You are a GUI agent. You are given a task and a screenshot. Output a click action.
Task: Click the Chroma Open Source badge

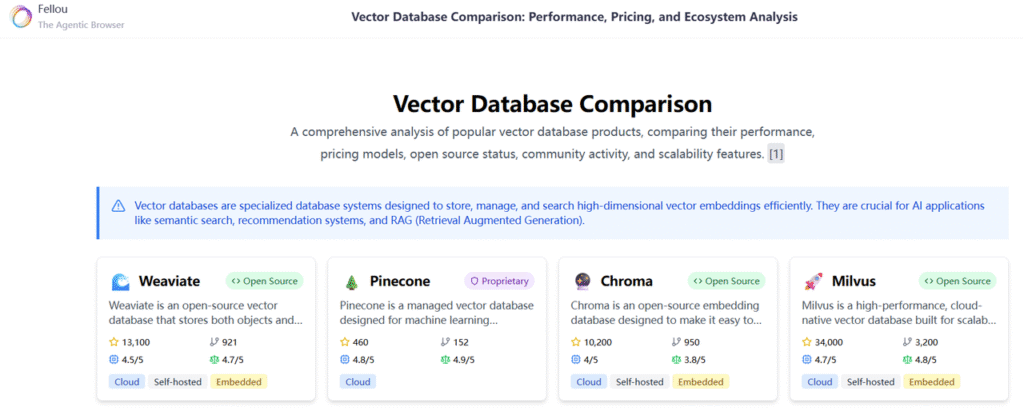[726, 281]
